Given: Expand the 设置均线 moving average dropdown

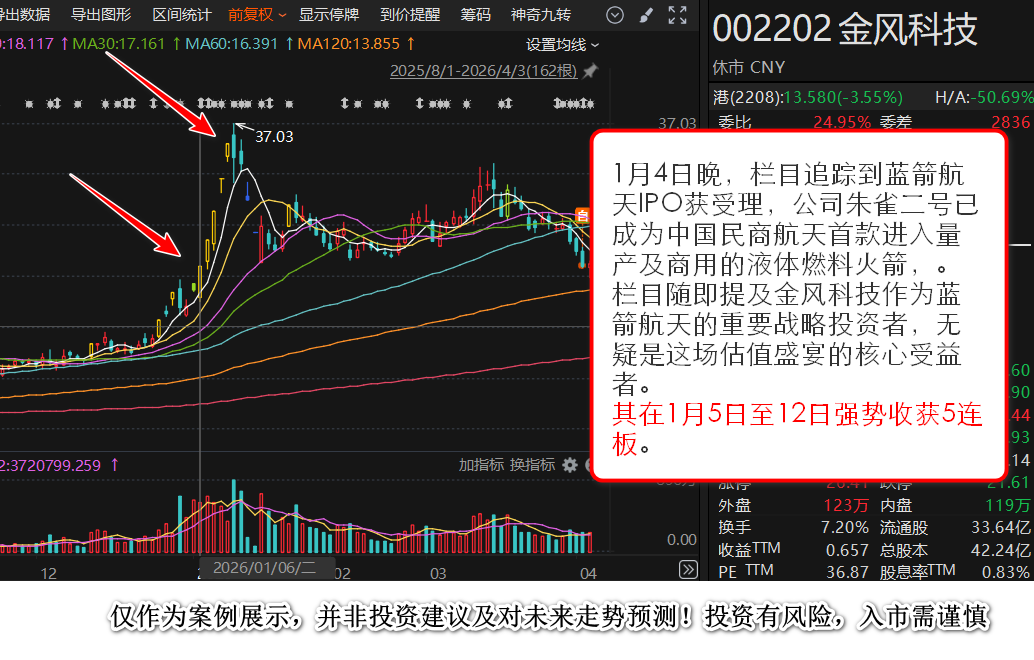Looking at the screenshot, I should pos(562,45).
